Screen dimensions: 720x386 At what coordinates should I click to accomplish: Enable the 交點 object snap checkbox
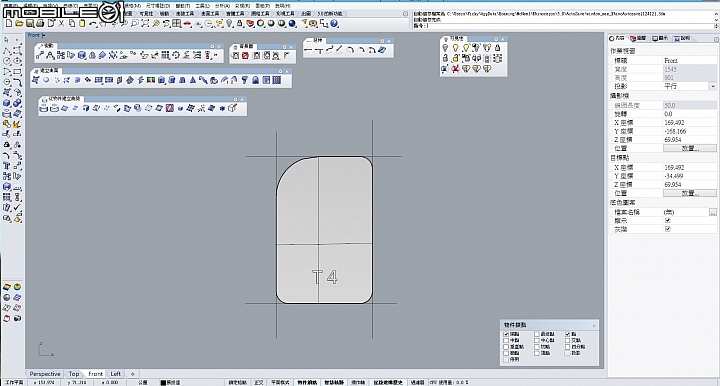coord(568,341)
